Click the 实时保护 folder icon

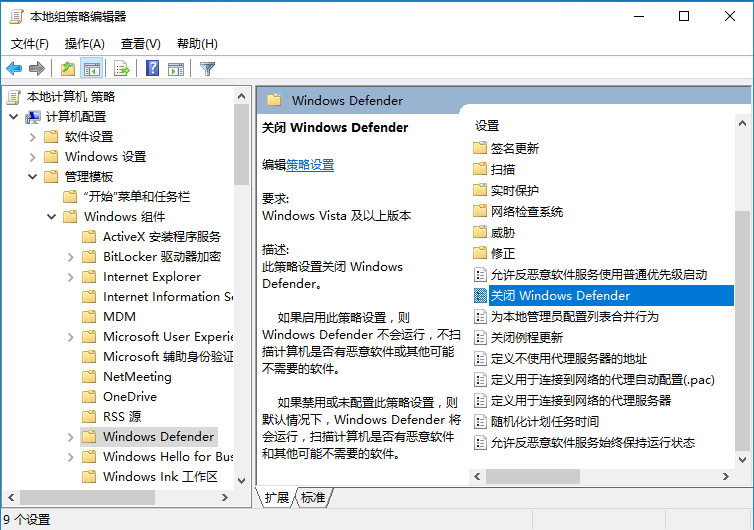click(479, 189)
